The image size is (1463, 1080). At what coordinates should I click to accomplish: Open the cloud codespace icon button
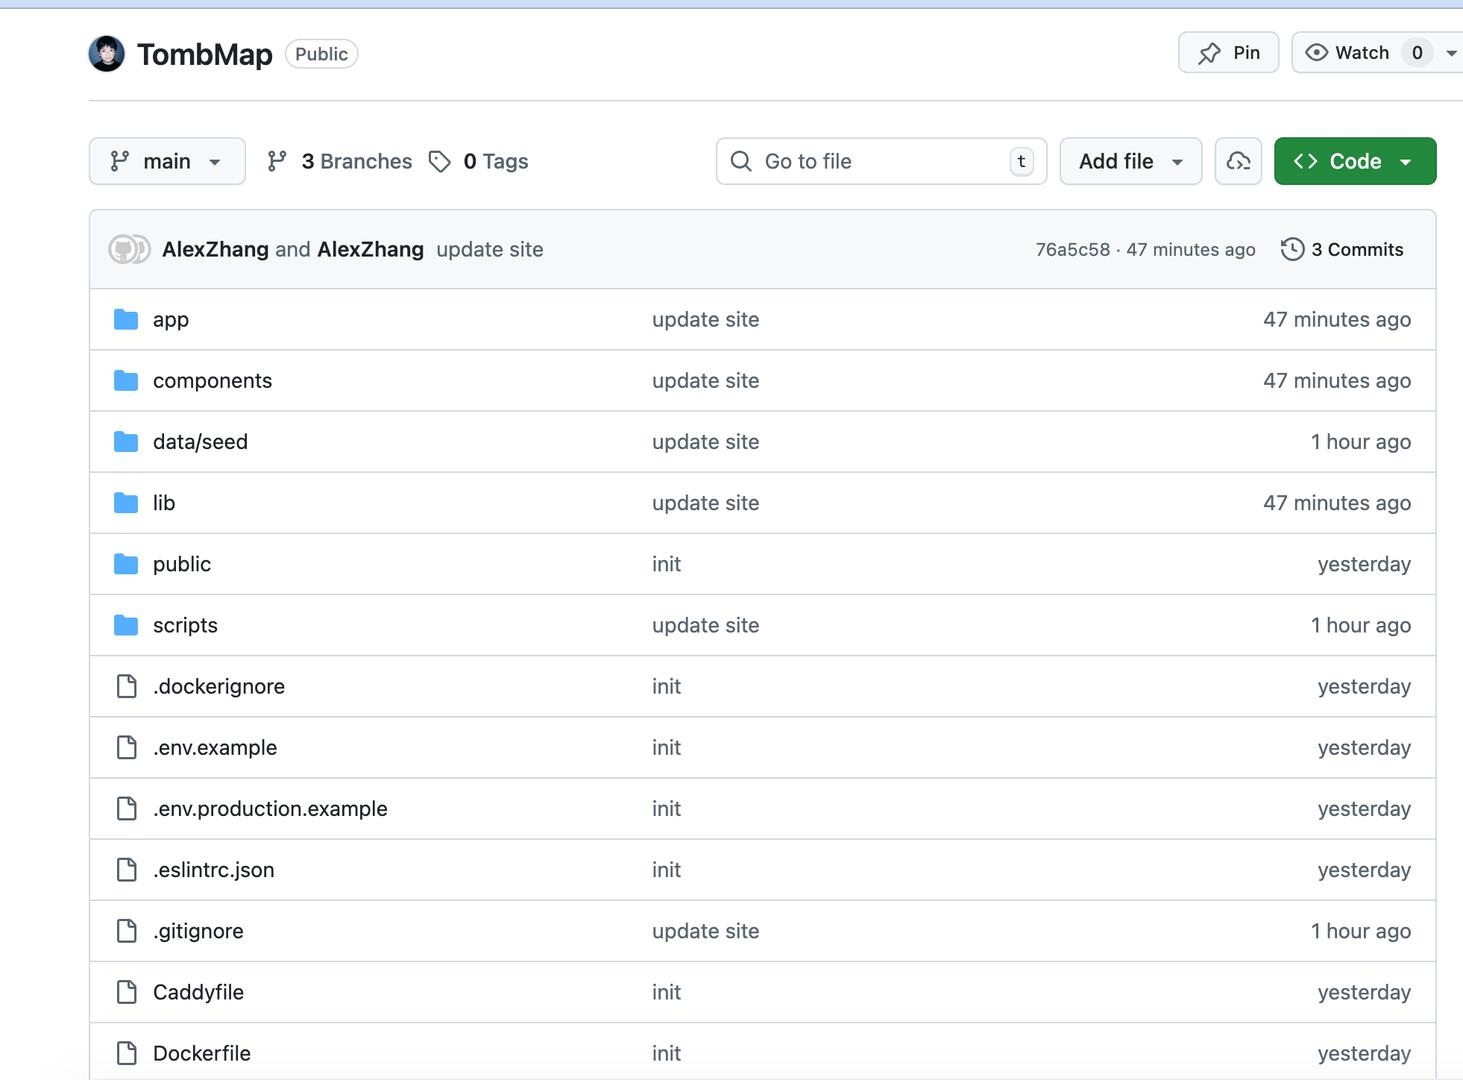[1238, 161]
